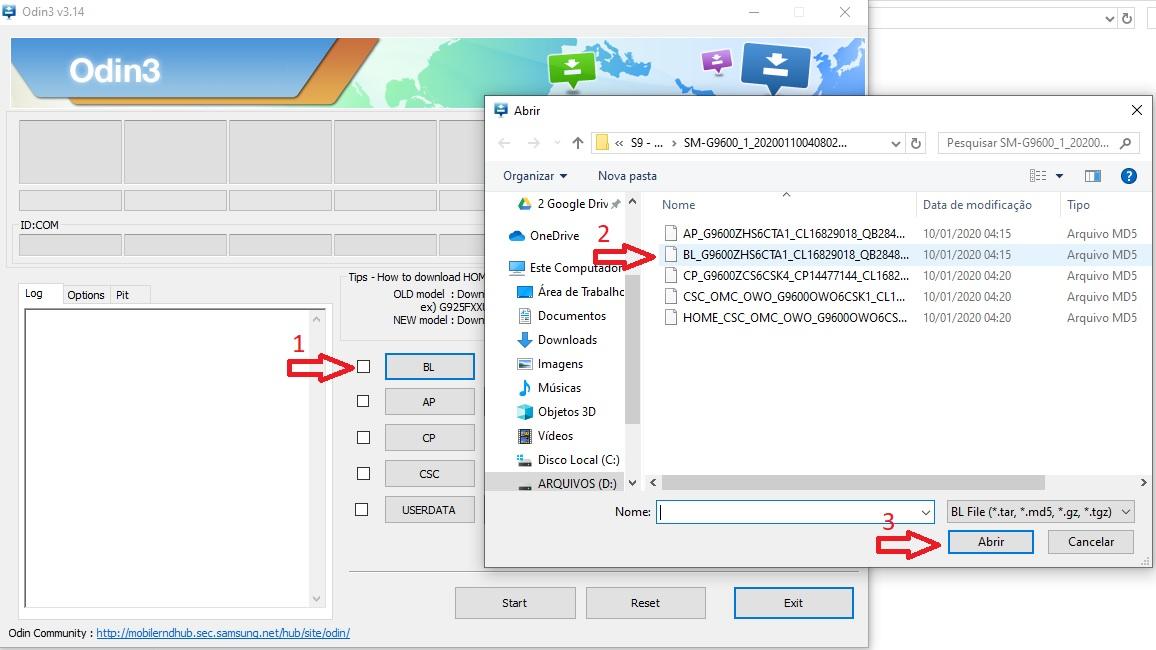
Task: Click Odin's Reset button
Action: [x=645, y=603]
